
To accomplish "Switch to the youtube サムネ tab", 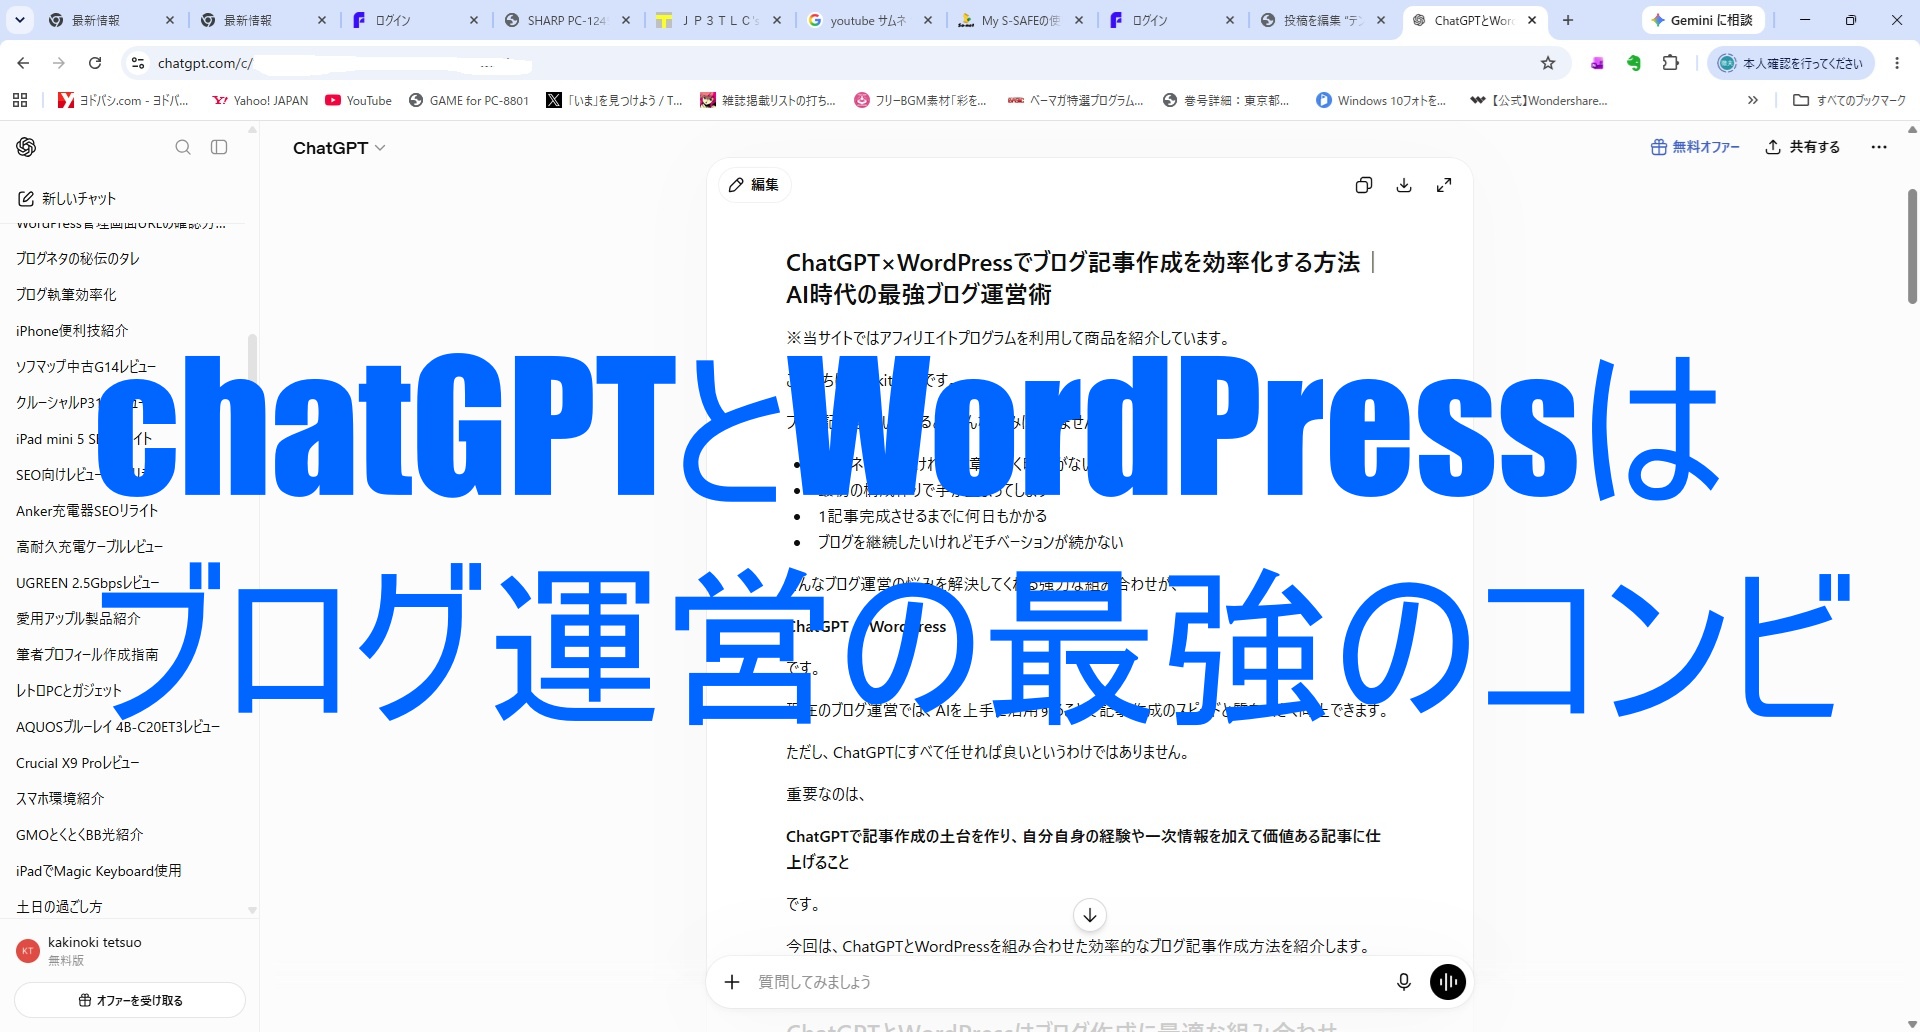I will (x=868, y=20).
